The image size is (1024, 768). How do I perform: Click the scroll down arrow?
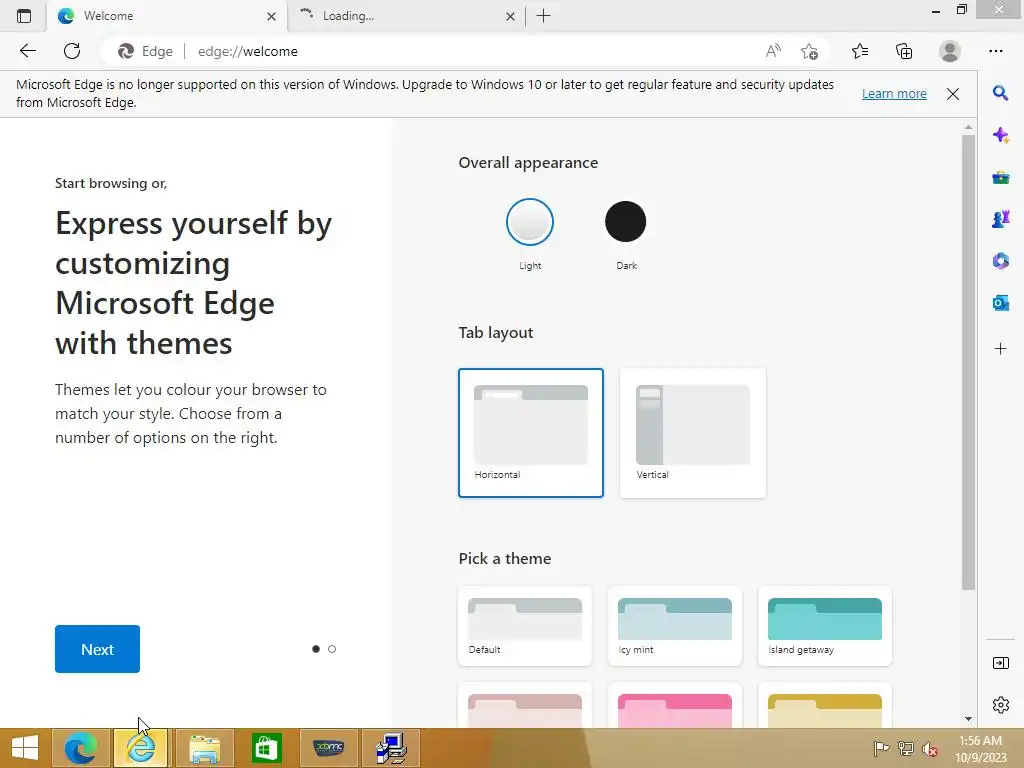(968, 718)
